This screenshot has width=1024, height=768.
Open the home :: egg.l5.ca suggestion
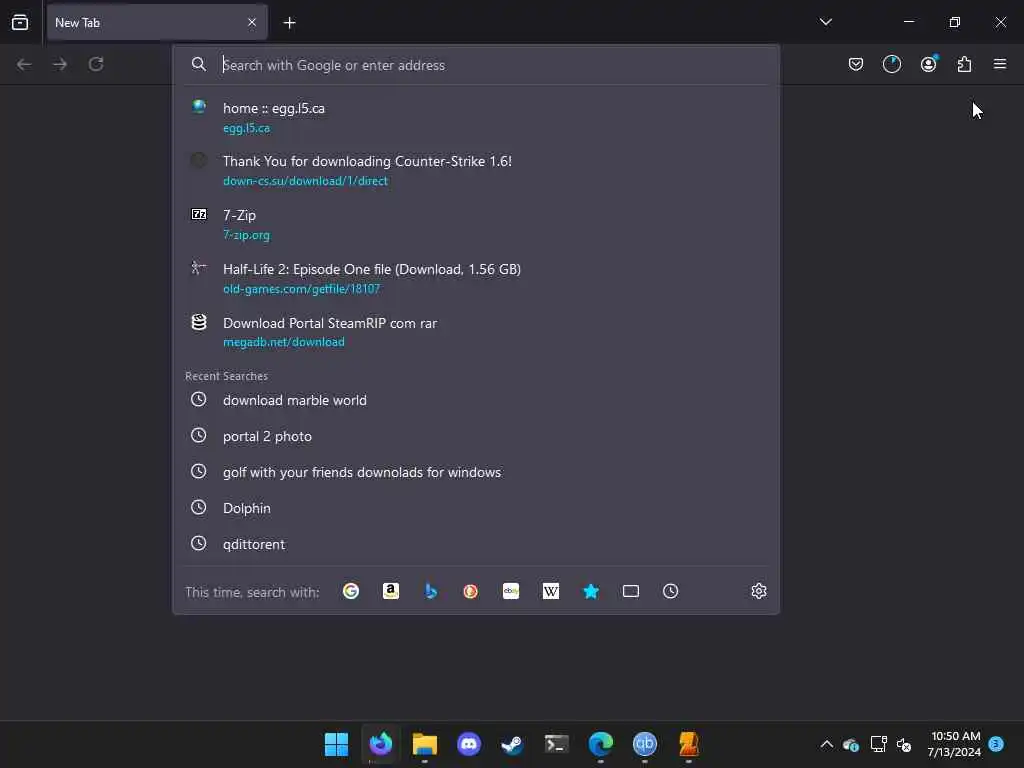(x=476, y=117)
